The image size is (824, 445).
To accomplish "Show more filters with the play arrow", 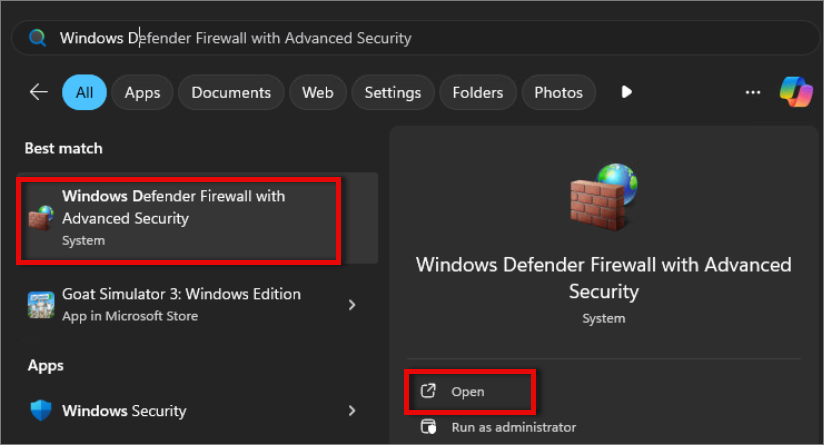I will point(626,92).
